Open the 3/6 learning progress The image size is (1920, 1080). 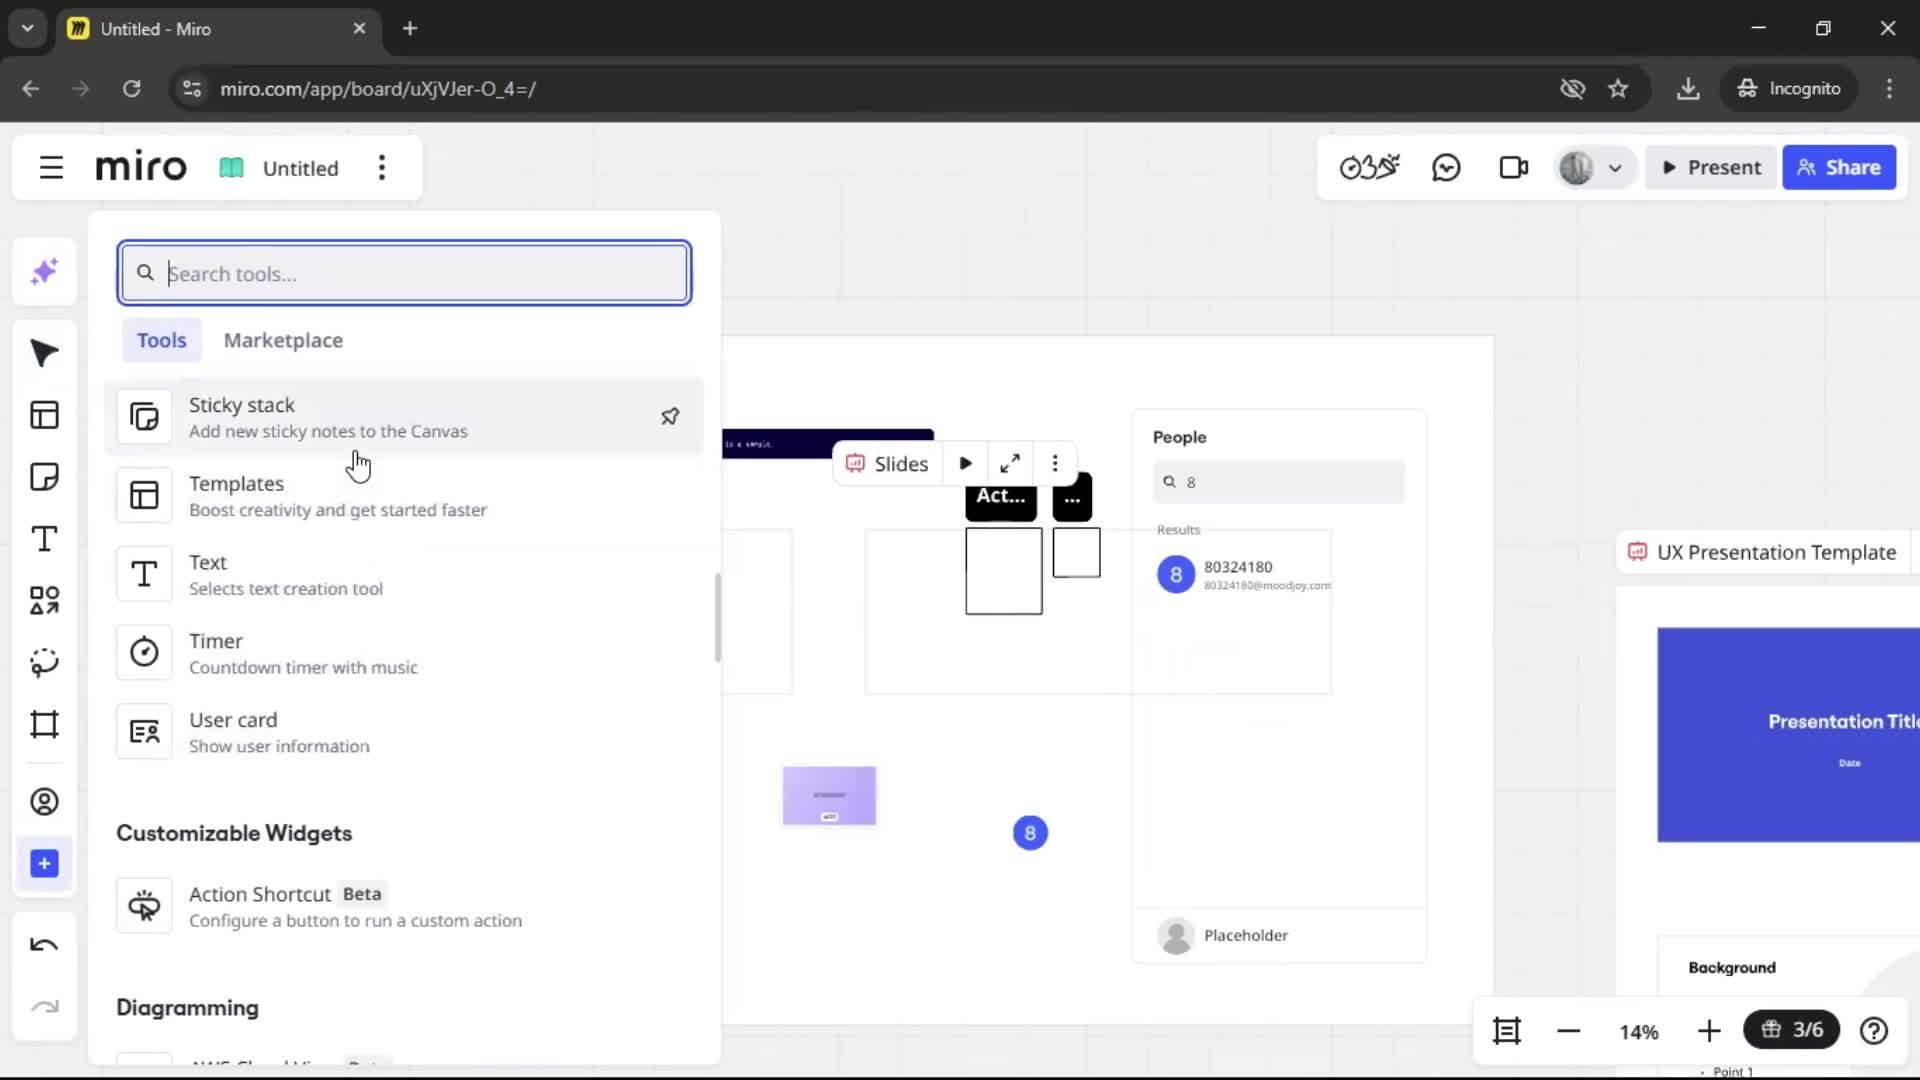1792,1029
